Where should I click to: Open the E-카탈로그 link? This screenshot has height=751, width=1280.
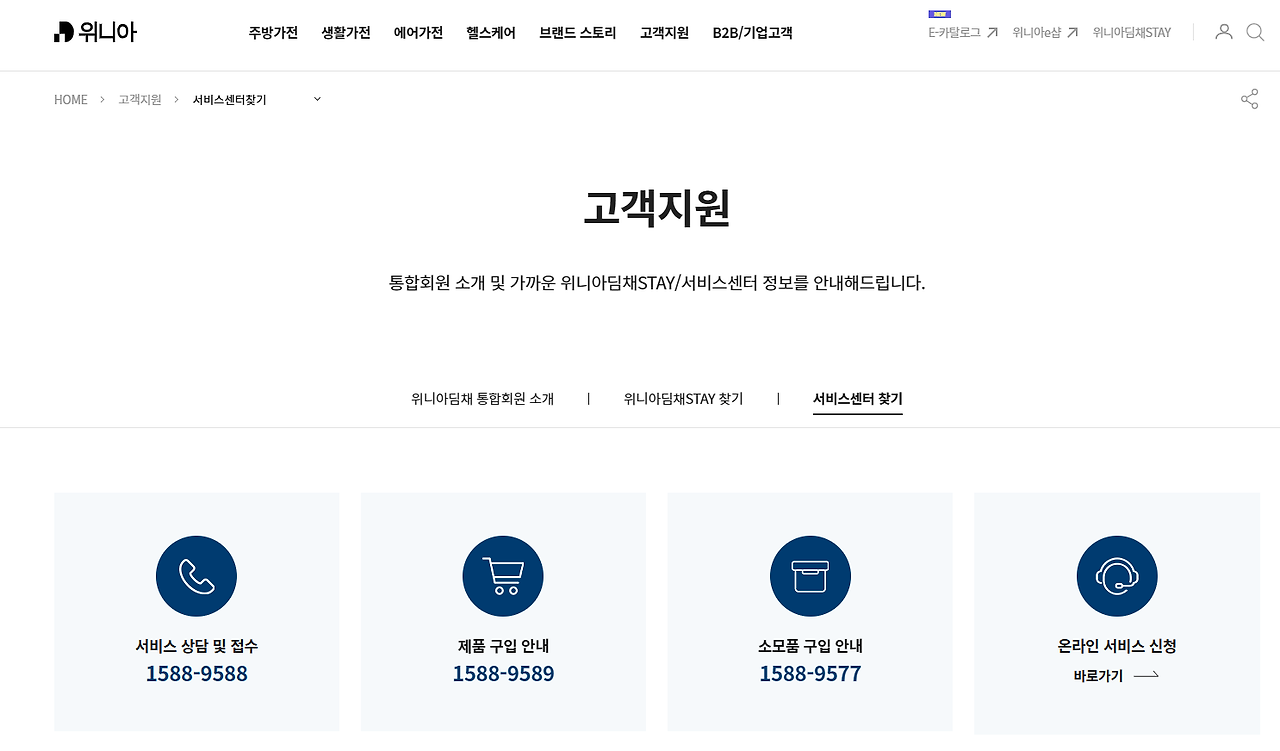[x=954, y=33]
